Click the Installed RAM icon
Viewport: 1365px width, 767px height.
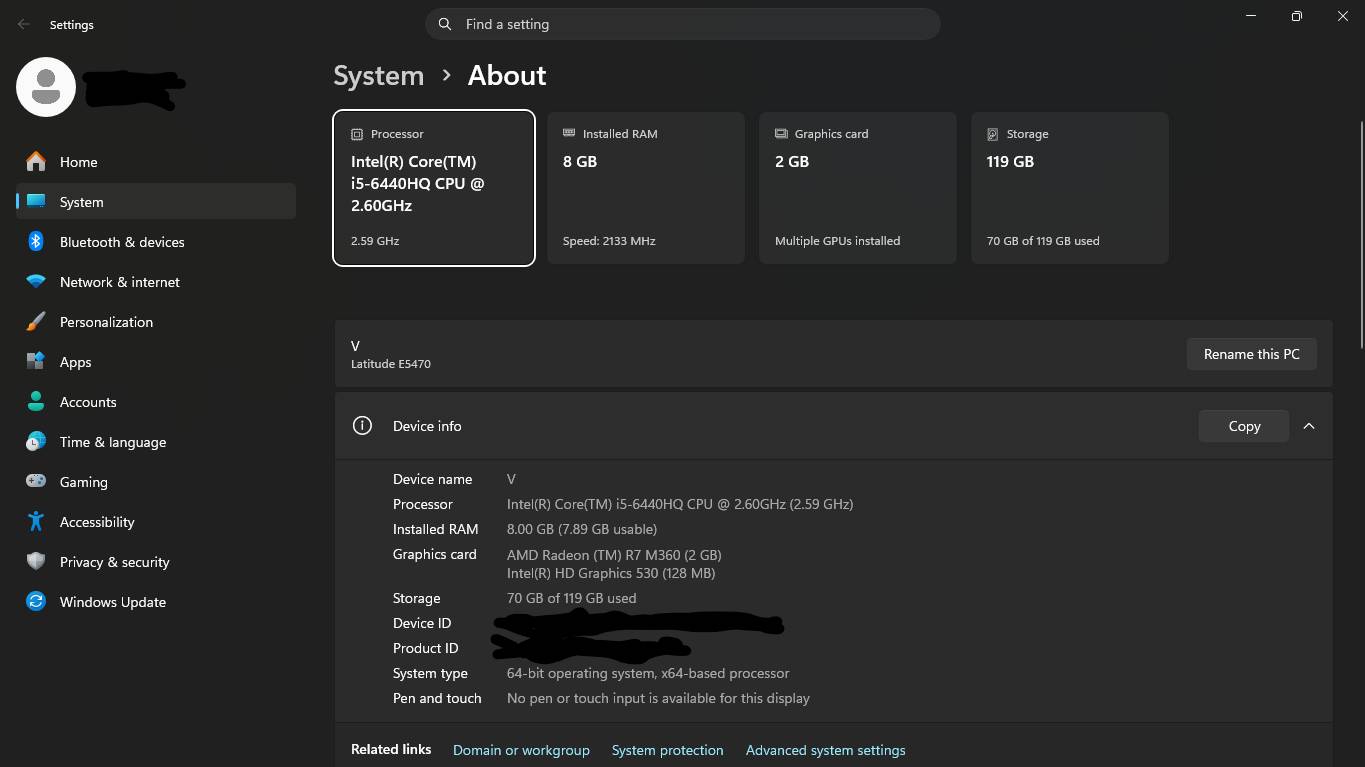click(x=569, y=133)
